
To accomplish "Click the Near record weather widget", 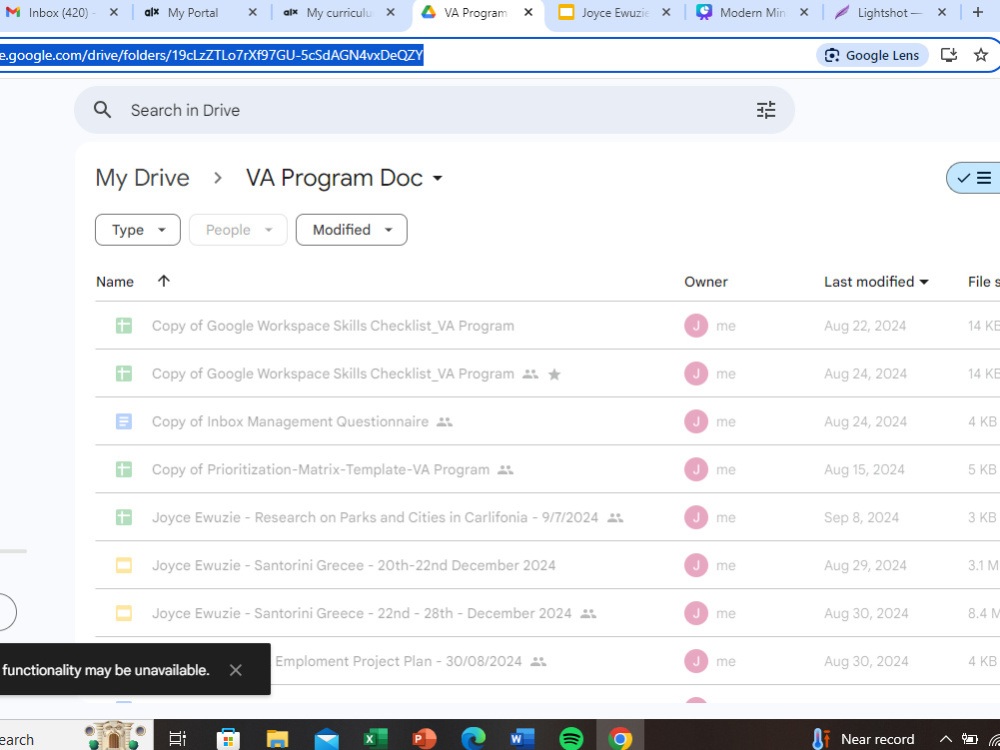I will (862, 739).
